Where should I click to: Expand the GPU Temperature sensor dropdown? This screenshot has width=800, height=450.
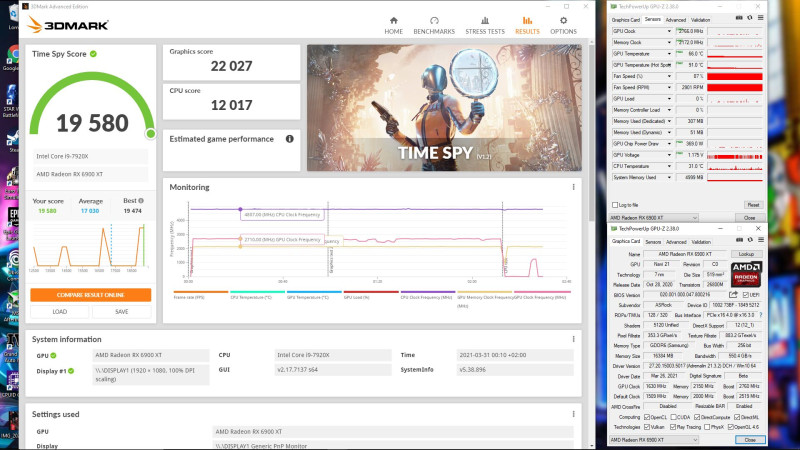pos(669,54)
